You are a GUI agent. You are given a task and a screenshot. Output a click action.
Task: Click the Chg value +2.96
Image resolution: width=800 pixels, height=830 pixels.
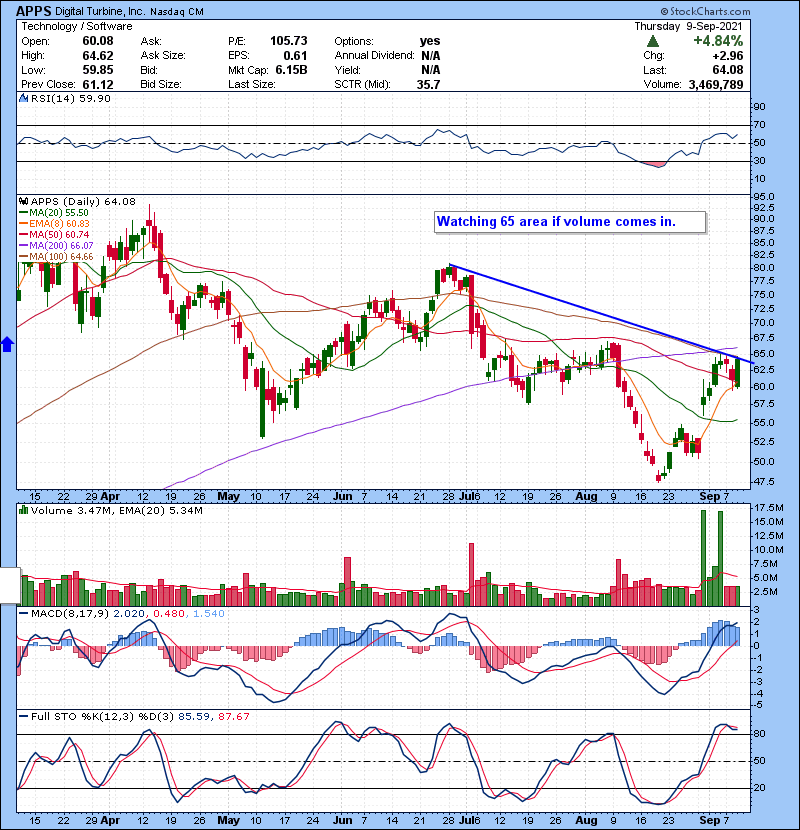coord(727,55)
